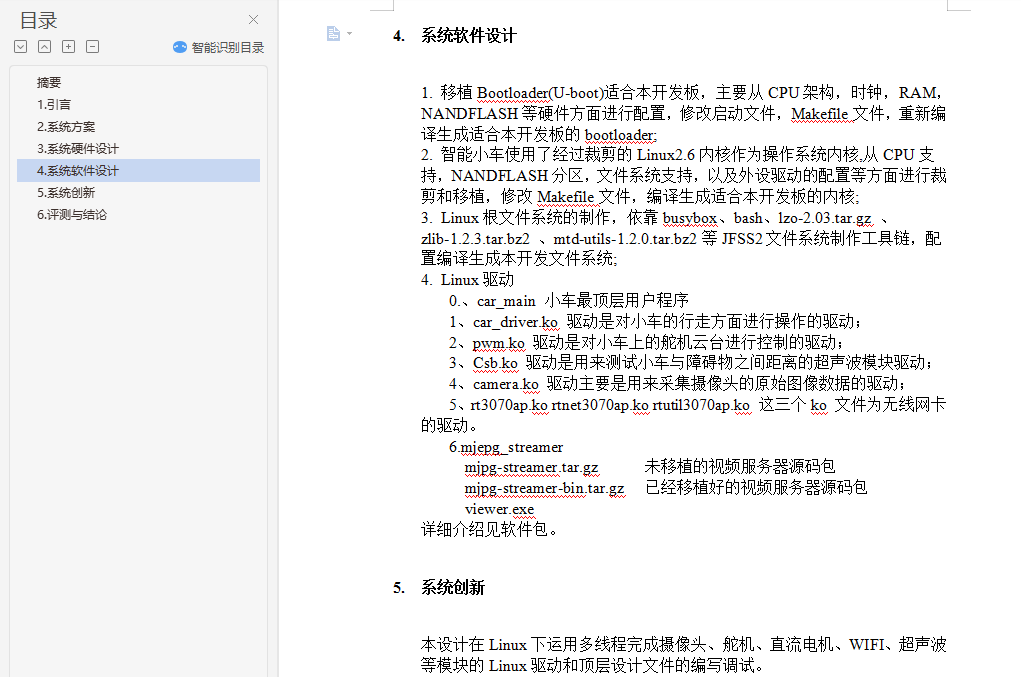Click the document heading 系统软件设计

coord(468,36)
